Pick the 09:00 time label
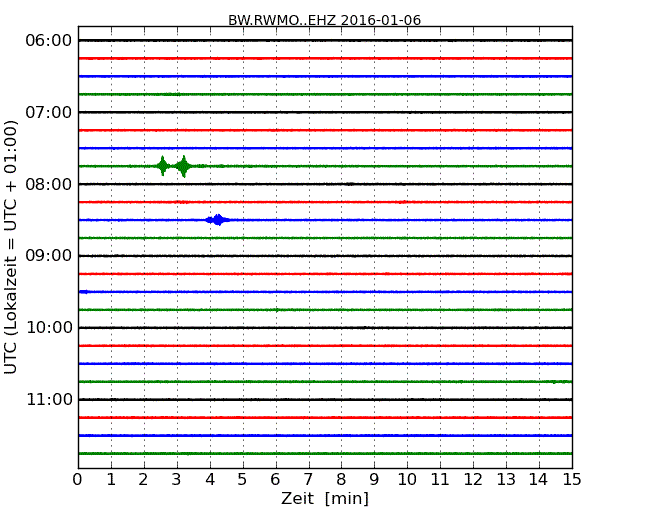The height and width of the screenshot is (520, 650). pos(49,255)
